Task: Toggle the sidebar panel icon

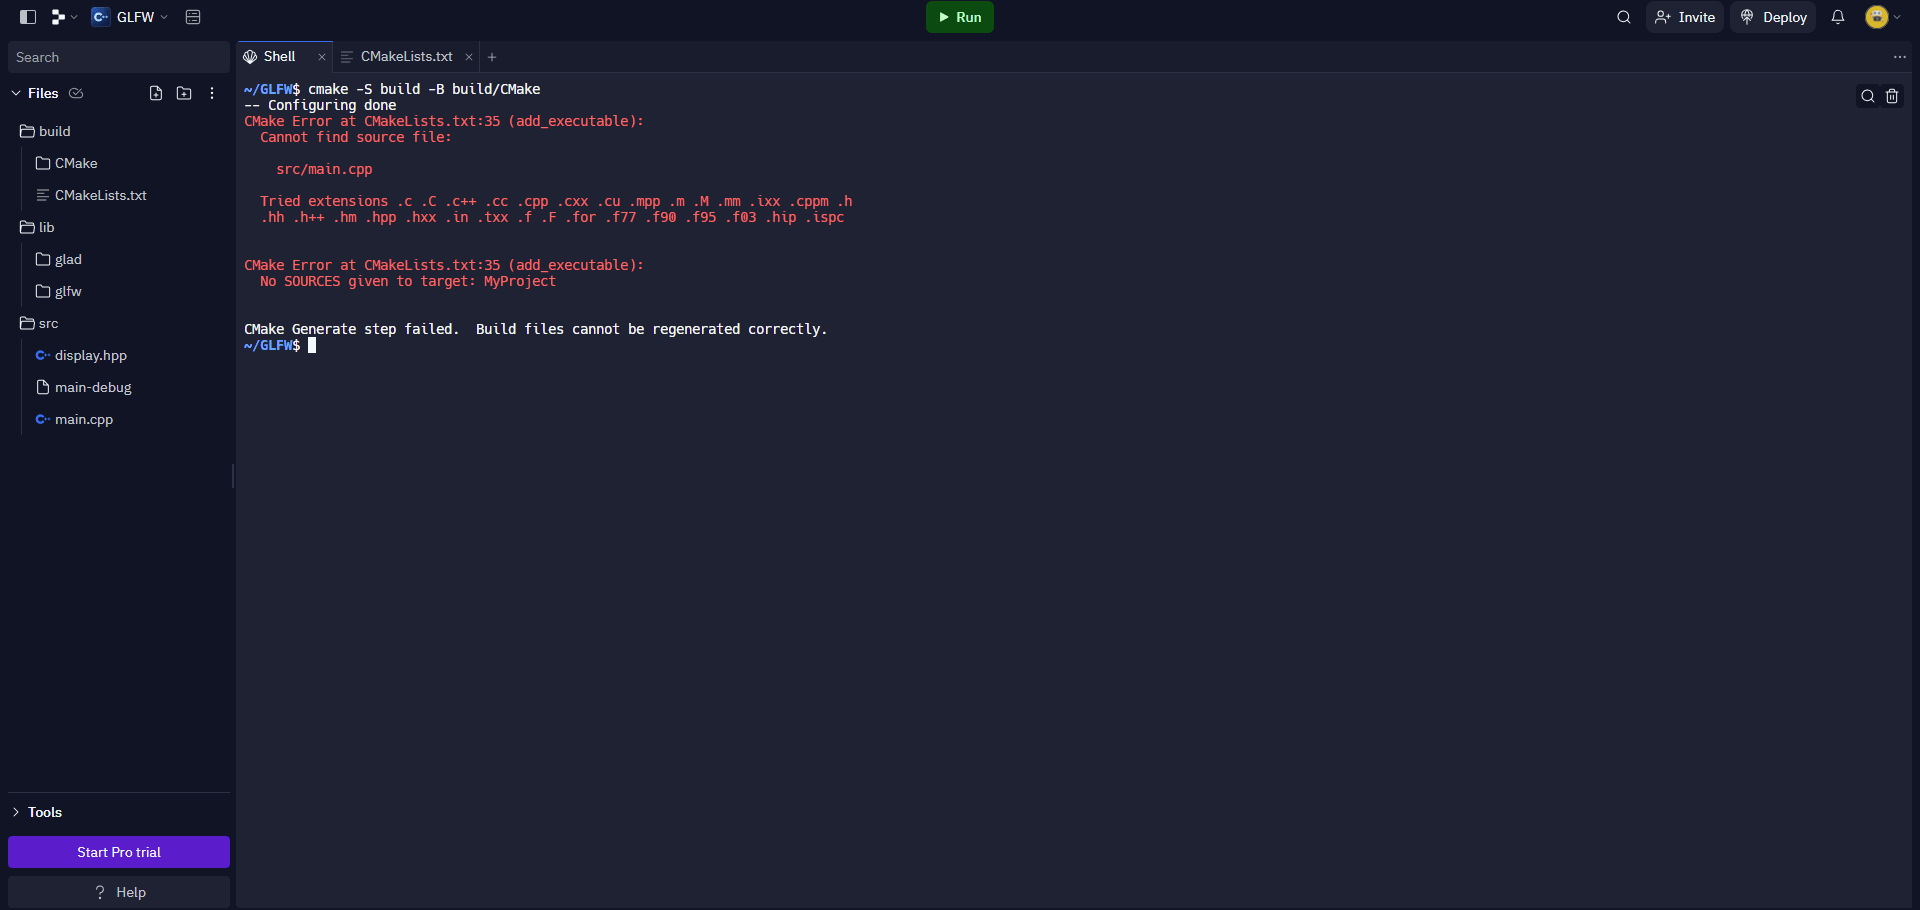Action: (x=28, y=17)
